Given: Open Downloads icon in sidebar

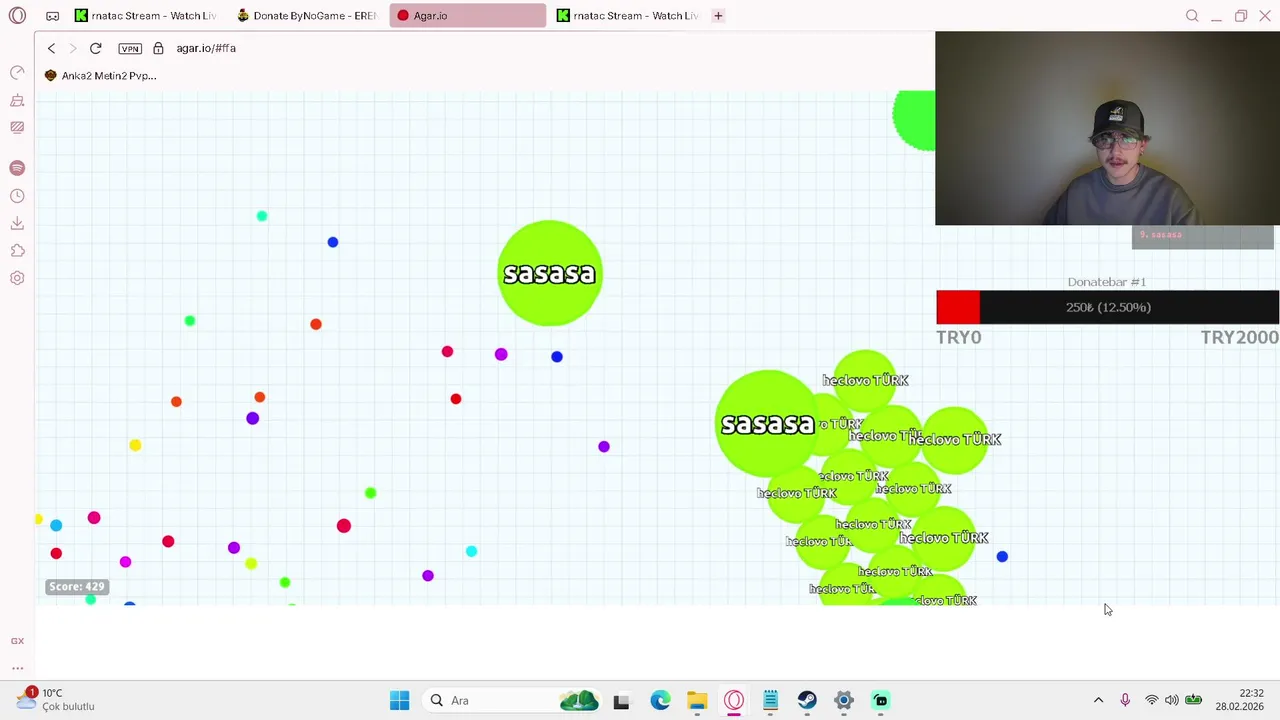Looking at the screenshot, I should click(x=17, y=223).
